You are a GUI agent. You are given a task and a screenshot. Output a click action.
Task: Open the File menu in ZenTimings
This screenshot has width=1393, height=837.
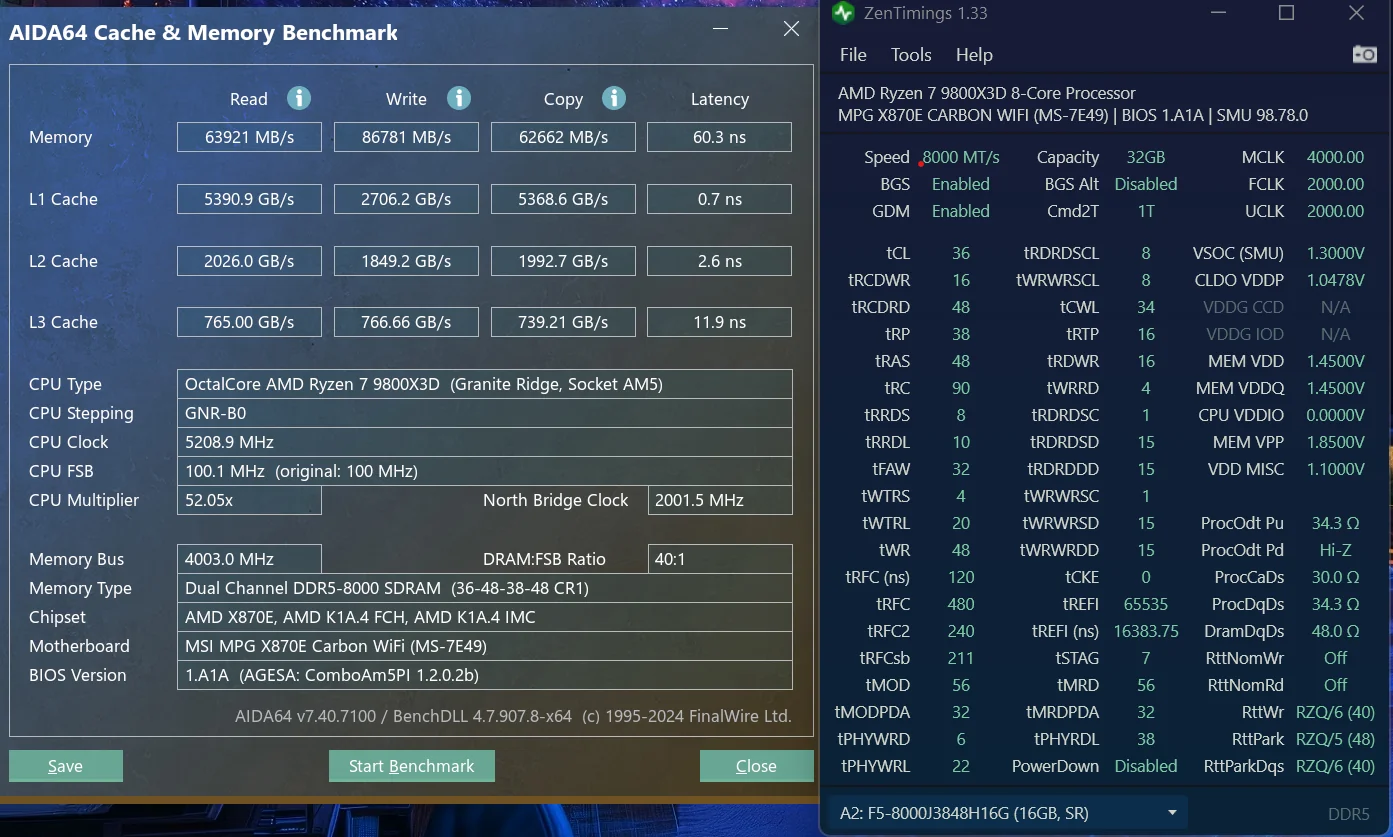click(x=853, y=55)
